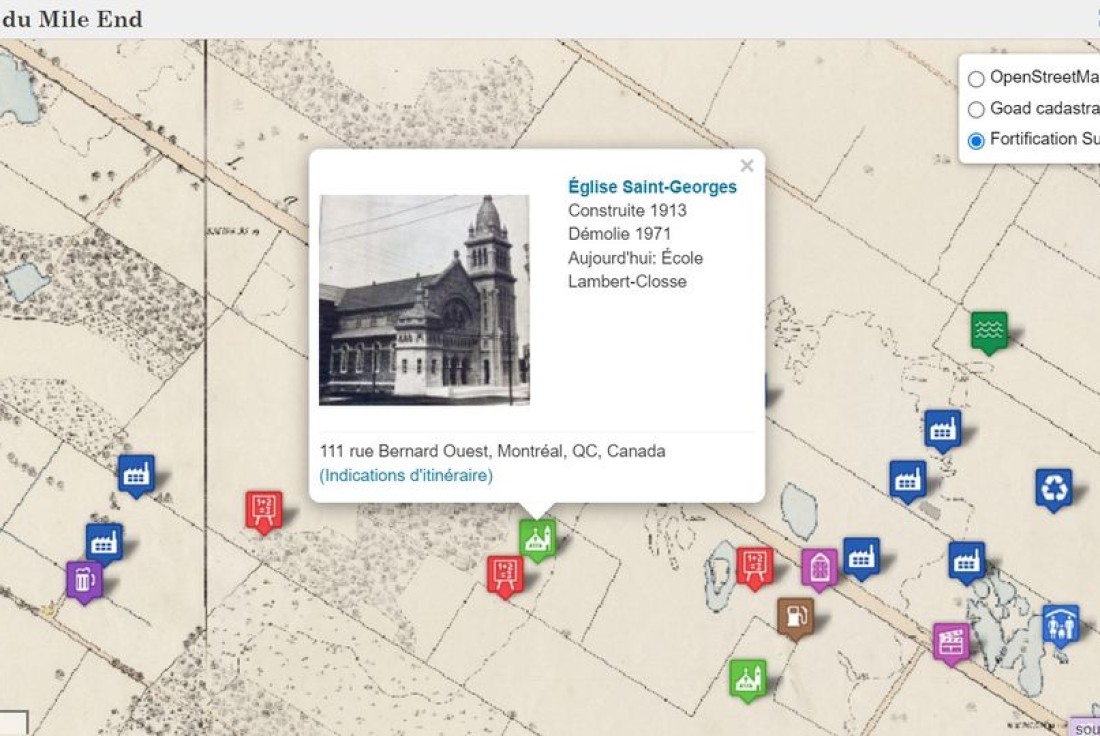Close the Église Saint-Georges popup
The width and height of the screenshot is (1100, 736).
[746, 166]
